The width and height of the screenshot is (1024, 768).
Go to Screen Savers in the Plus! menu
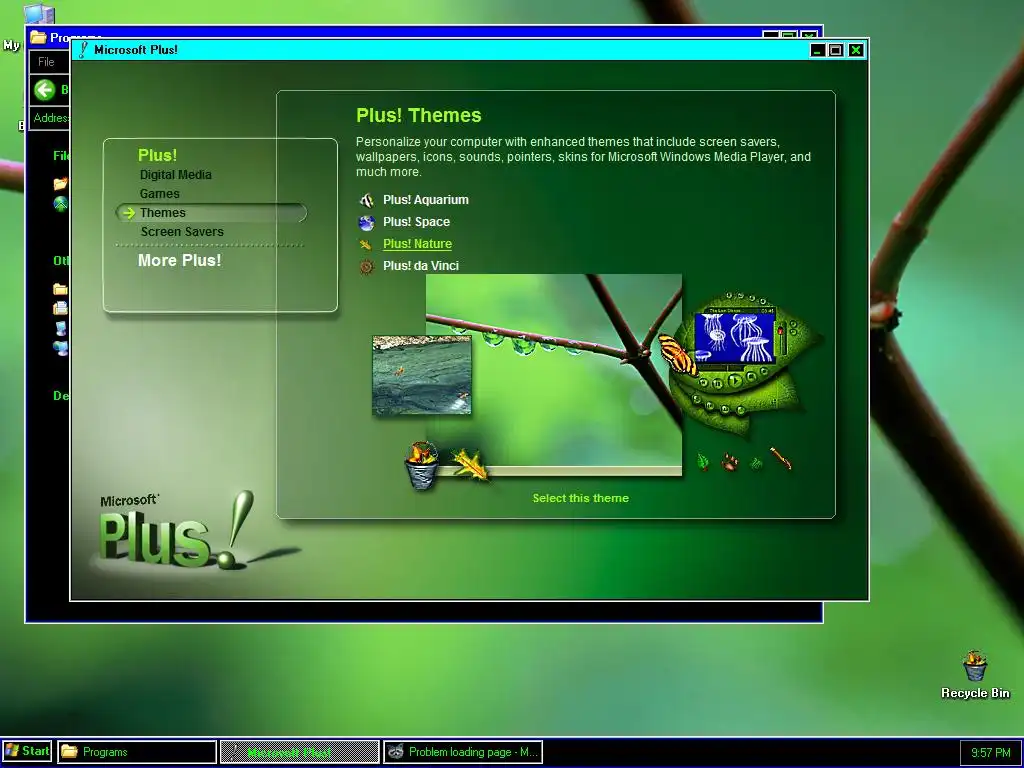point(182,232)
